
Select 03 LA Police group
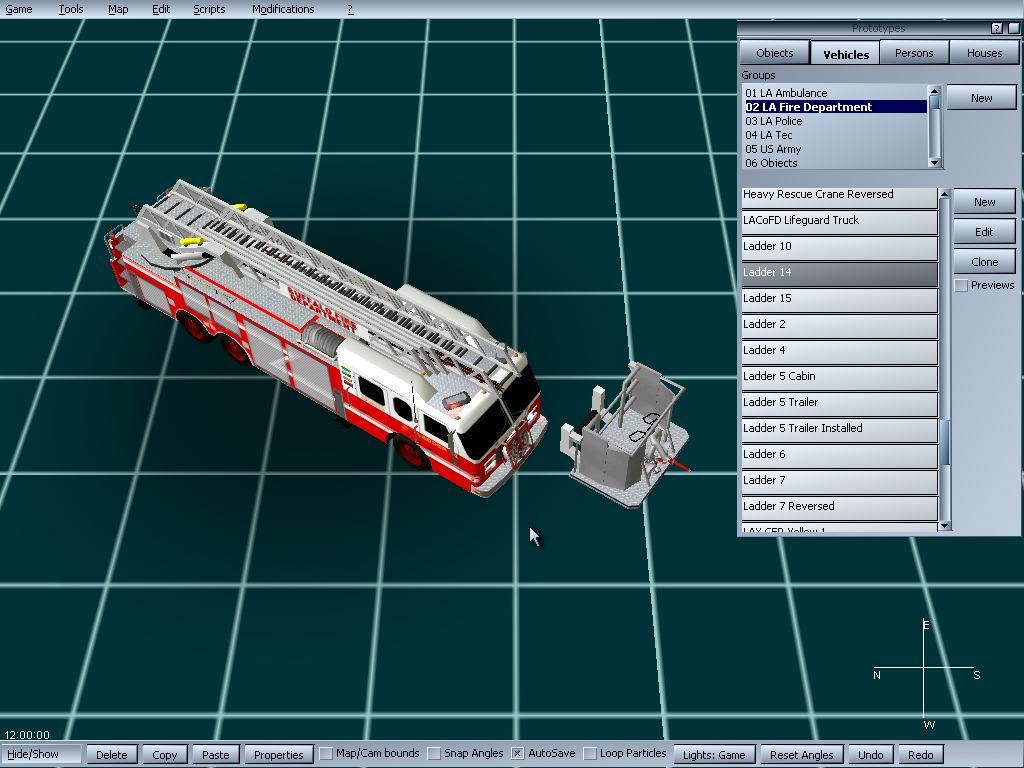(835, 121)
